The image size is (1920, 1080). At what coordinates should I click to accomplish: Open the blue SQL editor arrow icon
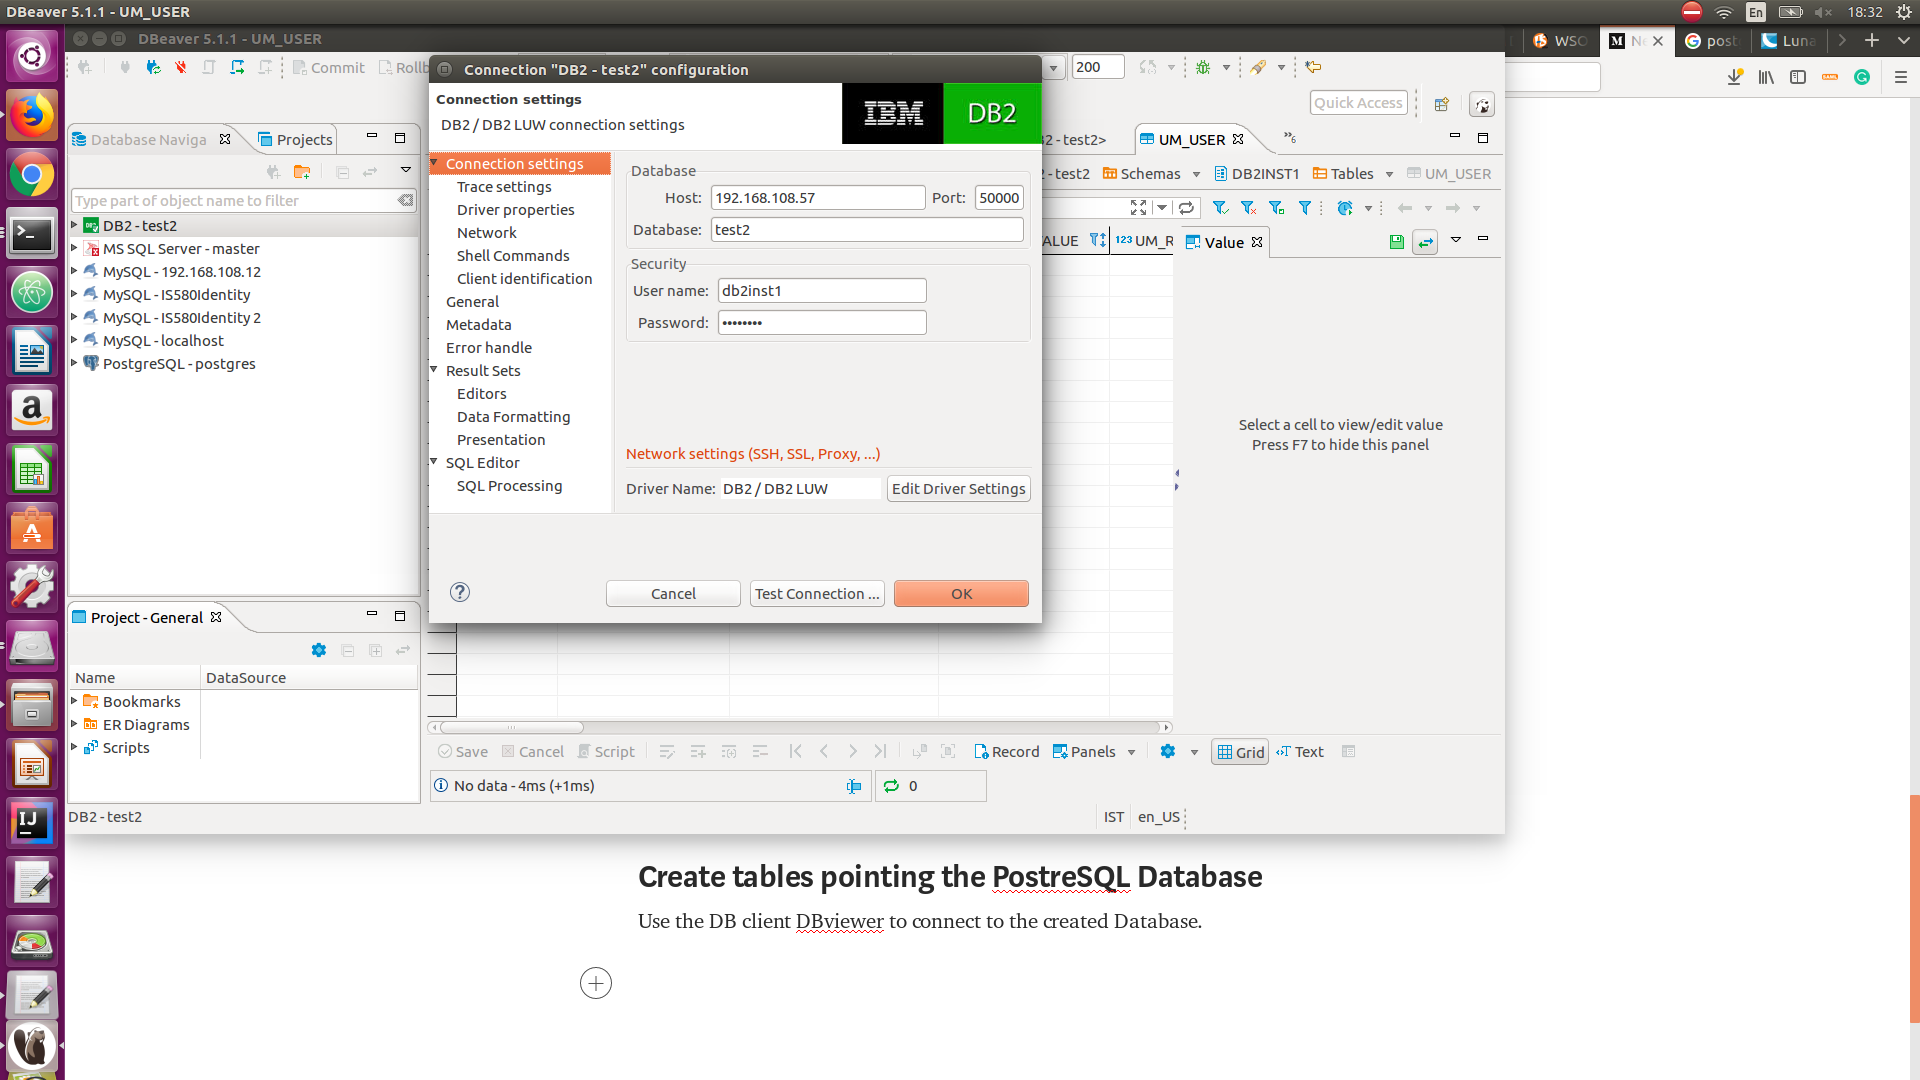click(x=237, y=67)
